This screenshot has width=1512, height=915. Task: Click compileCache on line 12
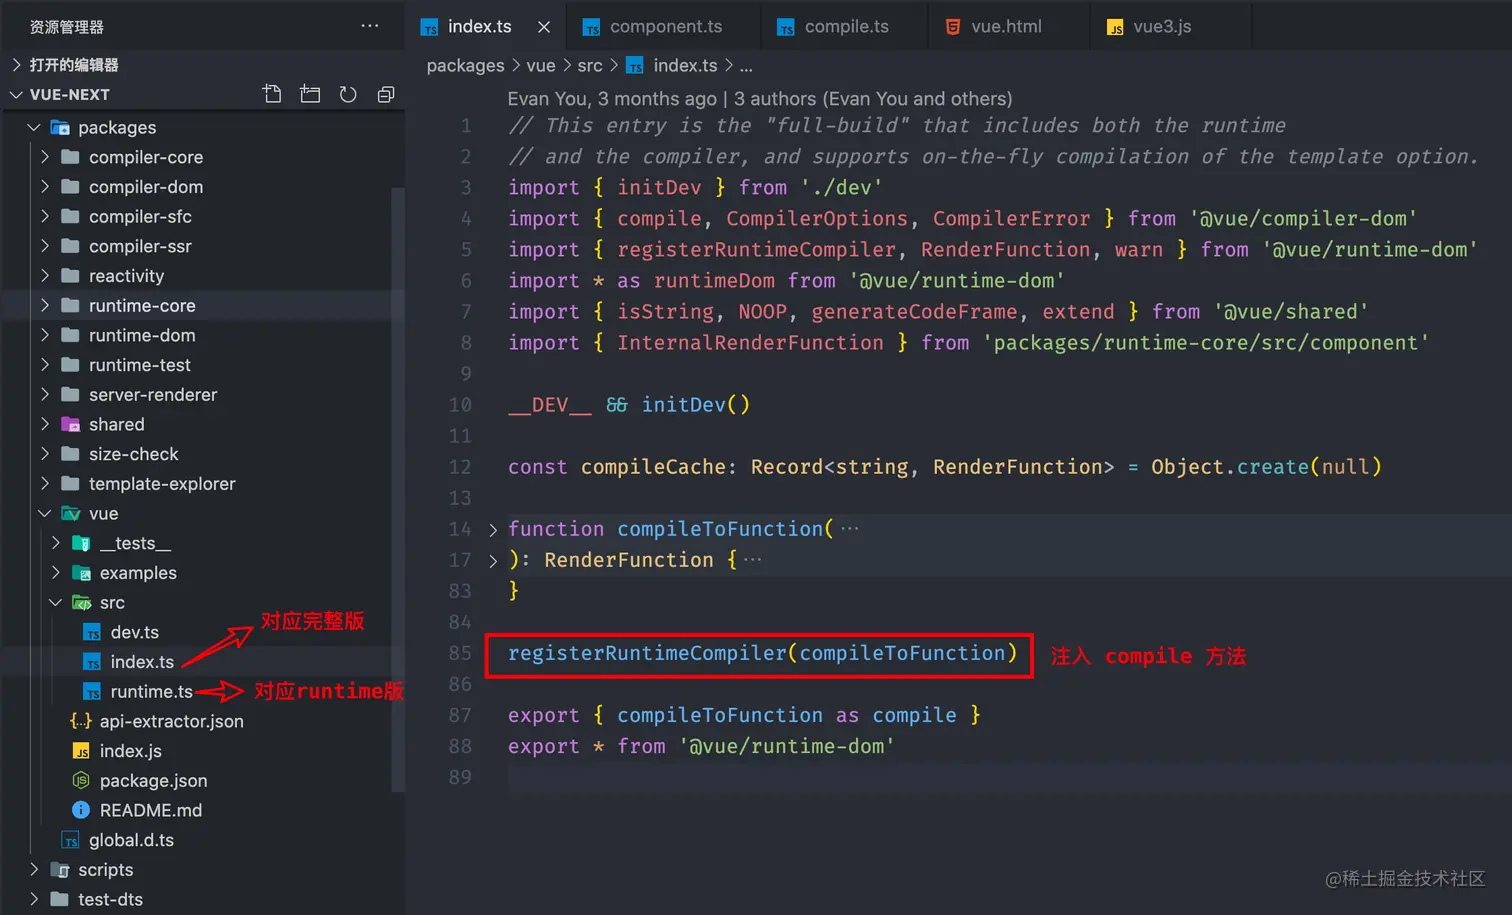(653, 467)
